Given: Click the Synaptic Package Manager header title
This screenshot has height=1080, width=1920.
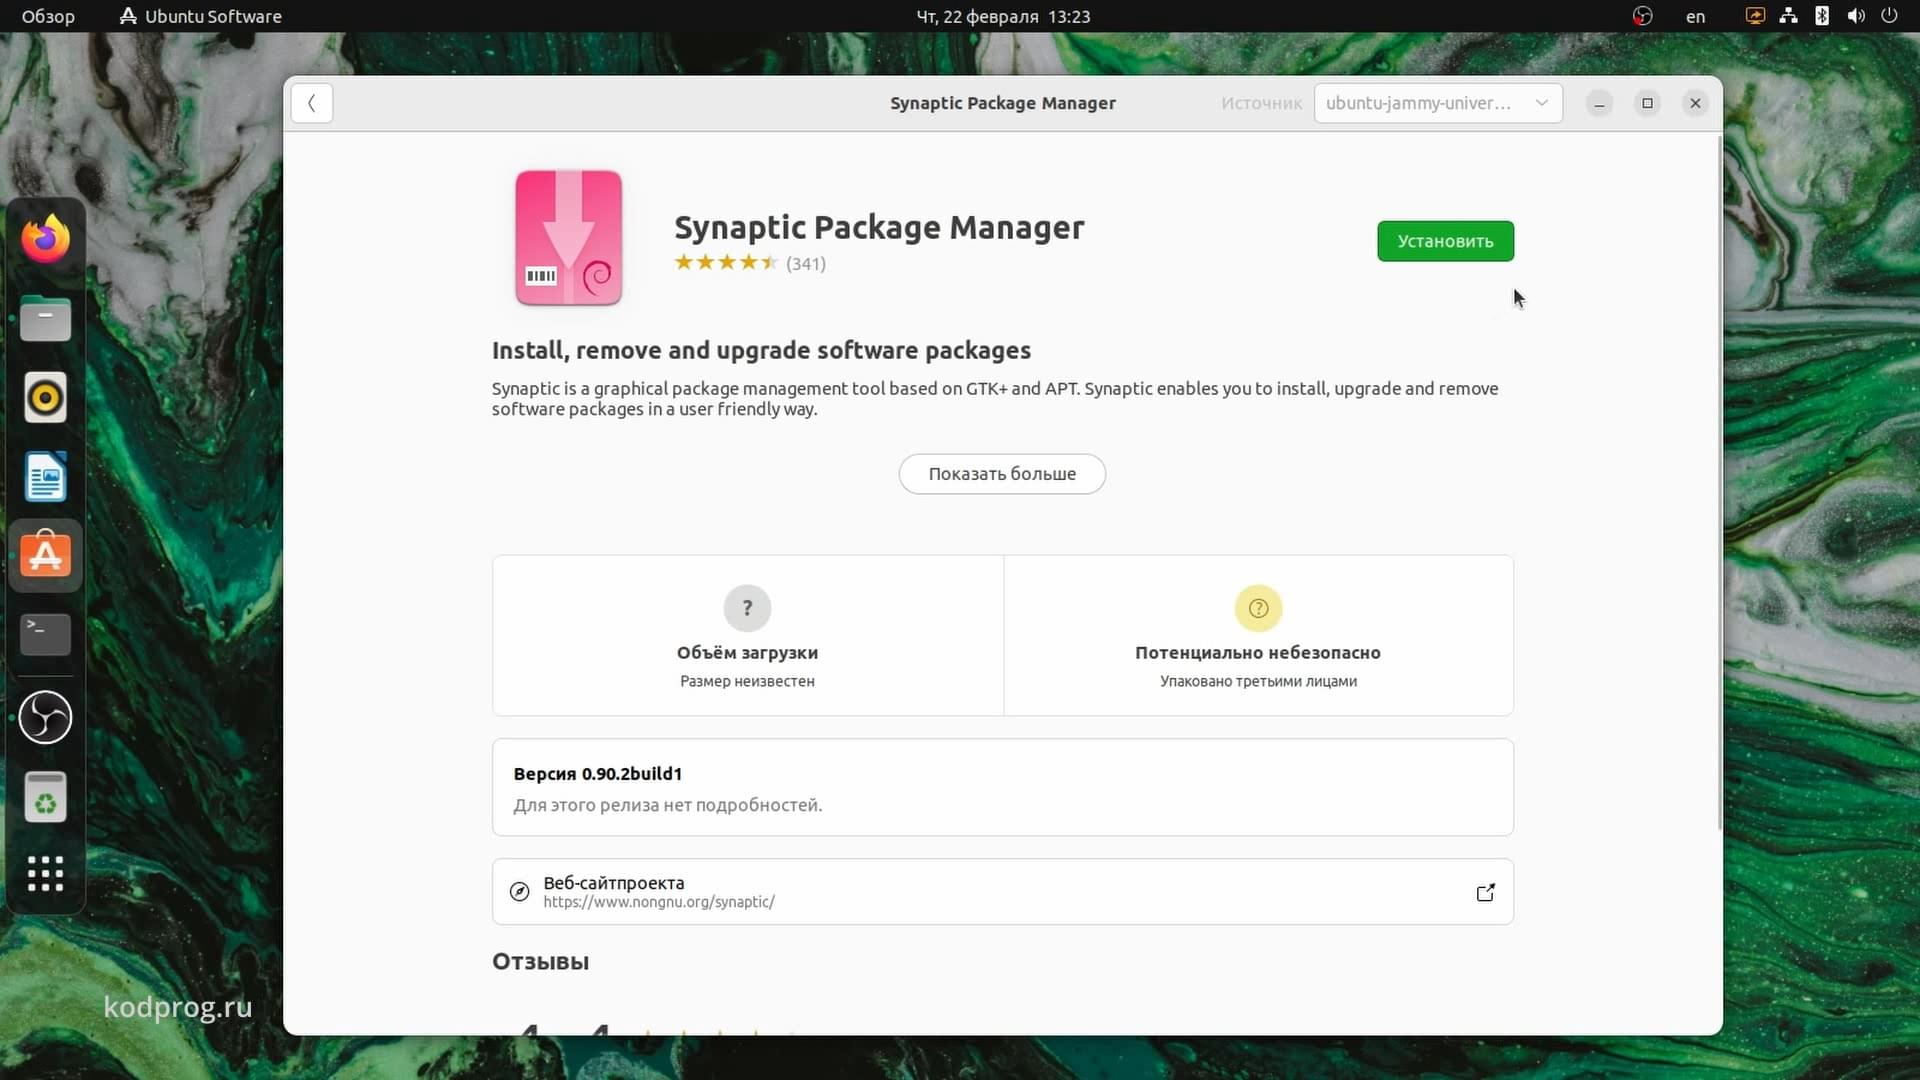Looking at the screenshot, I should (x=1003, y=103).
